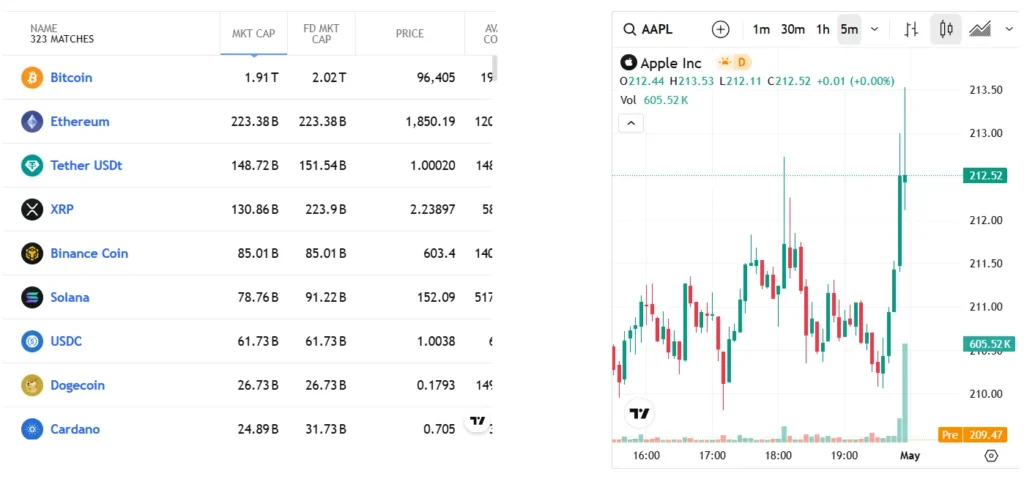Expand the time interval dropdown arrow
The width and height of the screenshot is (1024, 482).
(x=875, y=29)
